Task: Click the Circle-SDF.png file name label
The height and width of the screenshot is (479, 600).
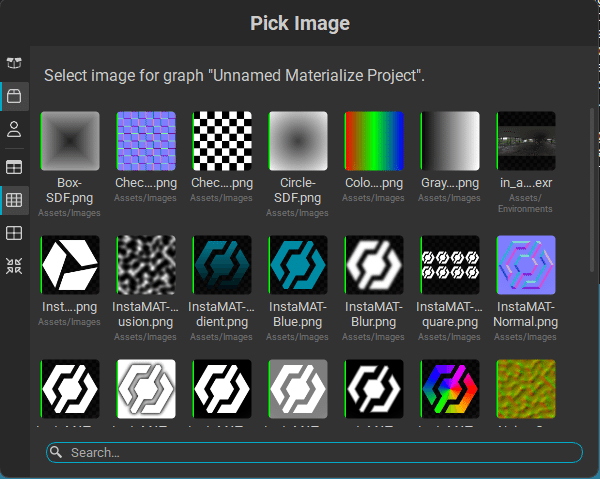Action: (297, 190)
